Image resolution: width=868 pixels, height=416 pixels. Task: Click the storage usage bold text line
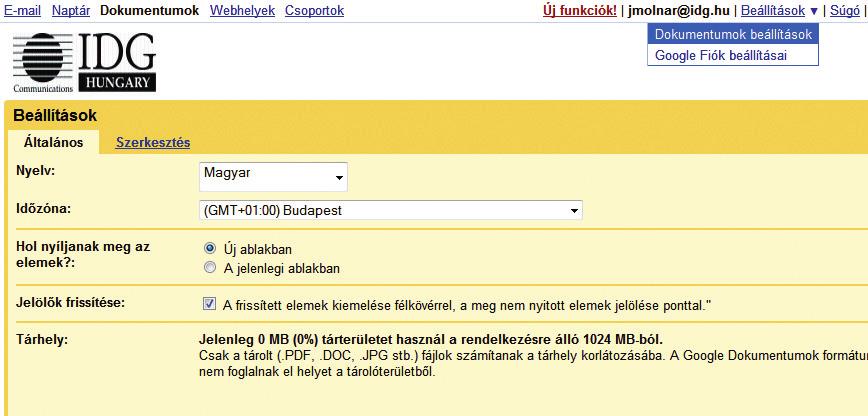click(430, 339)
